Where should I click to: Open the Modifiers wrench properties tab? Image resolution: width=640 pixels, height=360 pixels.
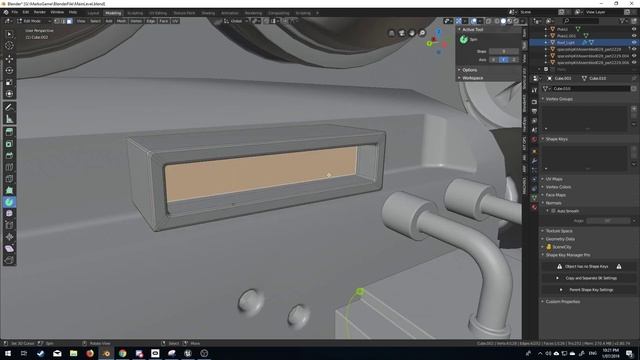point(534,161)
